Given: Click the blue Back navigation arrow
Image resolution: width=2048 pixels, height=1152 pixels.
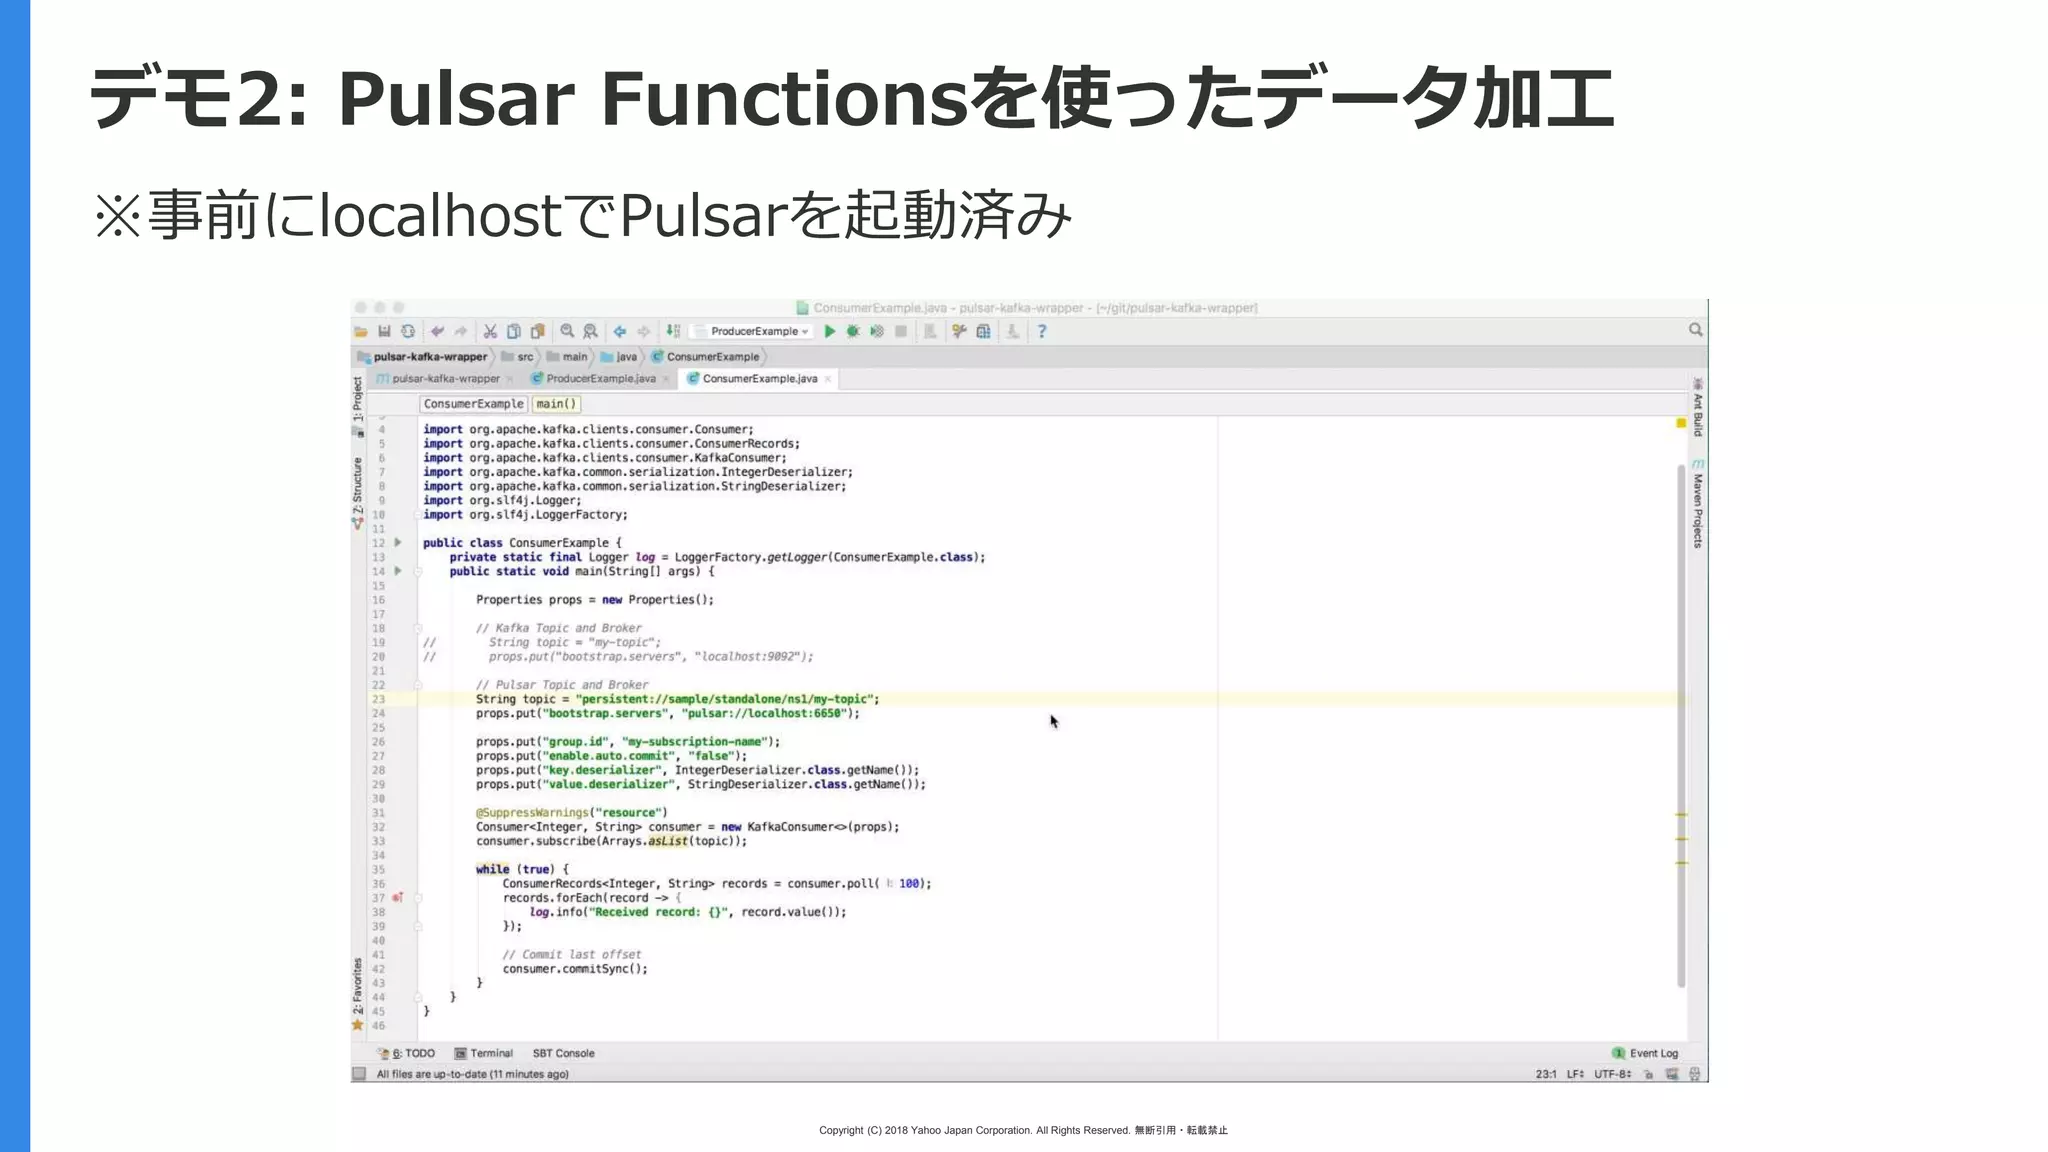Looking at the screenshot, I should pos(620,331).
